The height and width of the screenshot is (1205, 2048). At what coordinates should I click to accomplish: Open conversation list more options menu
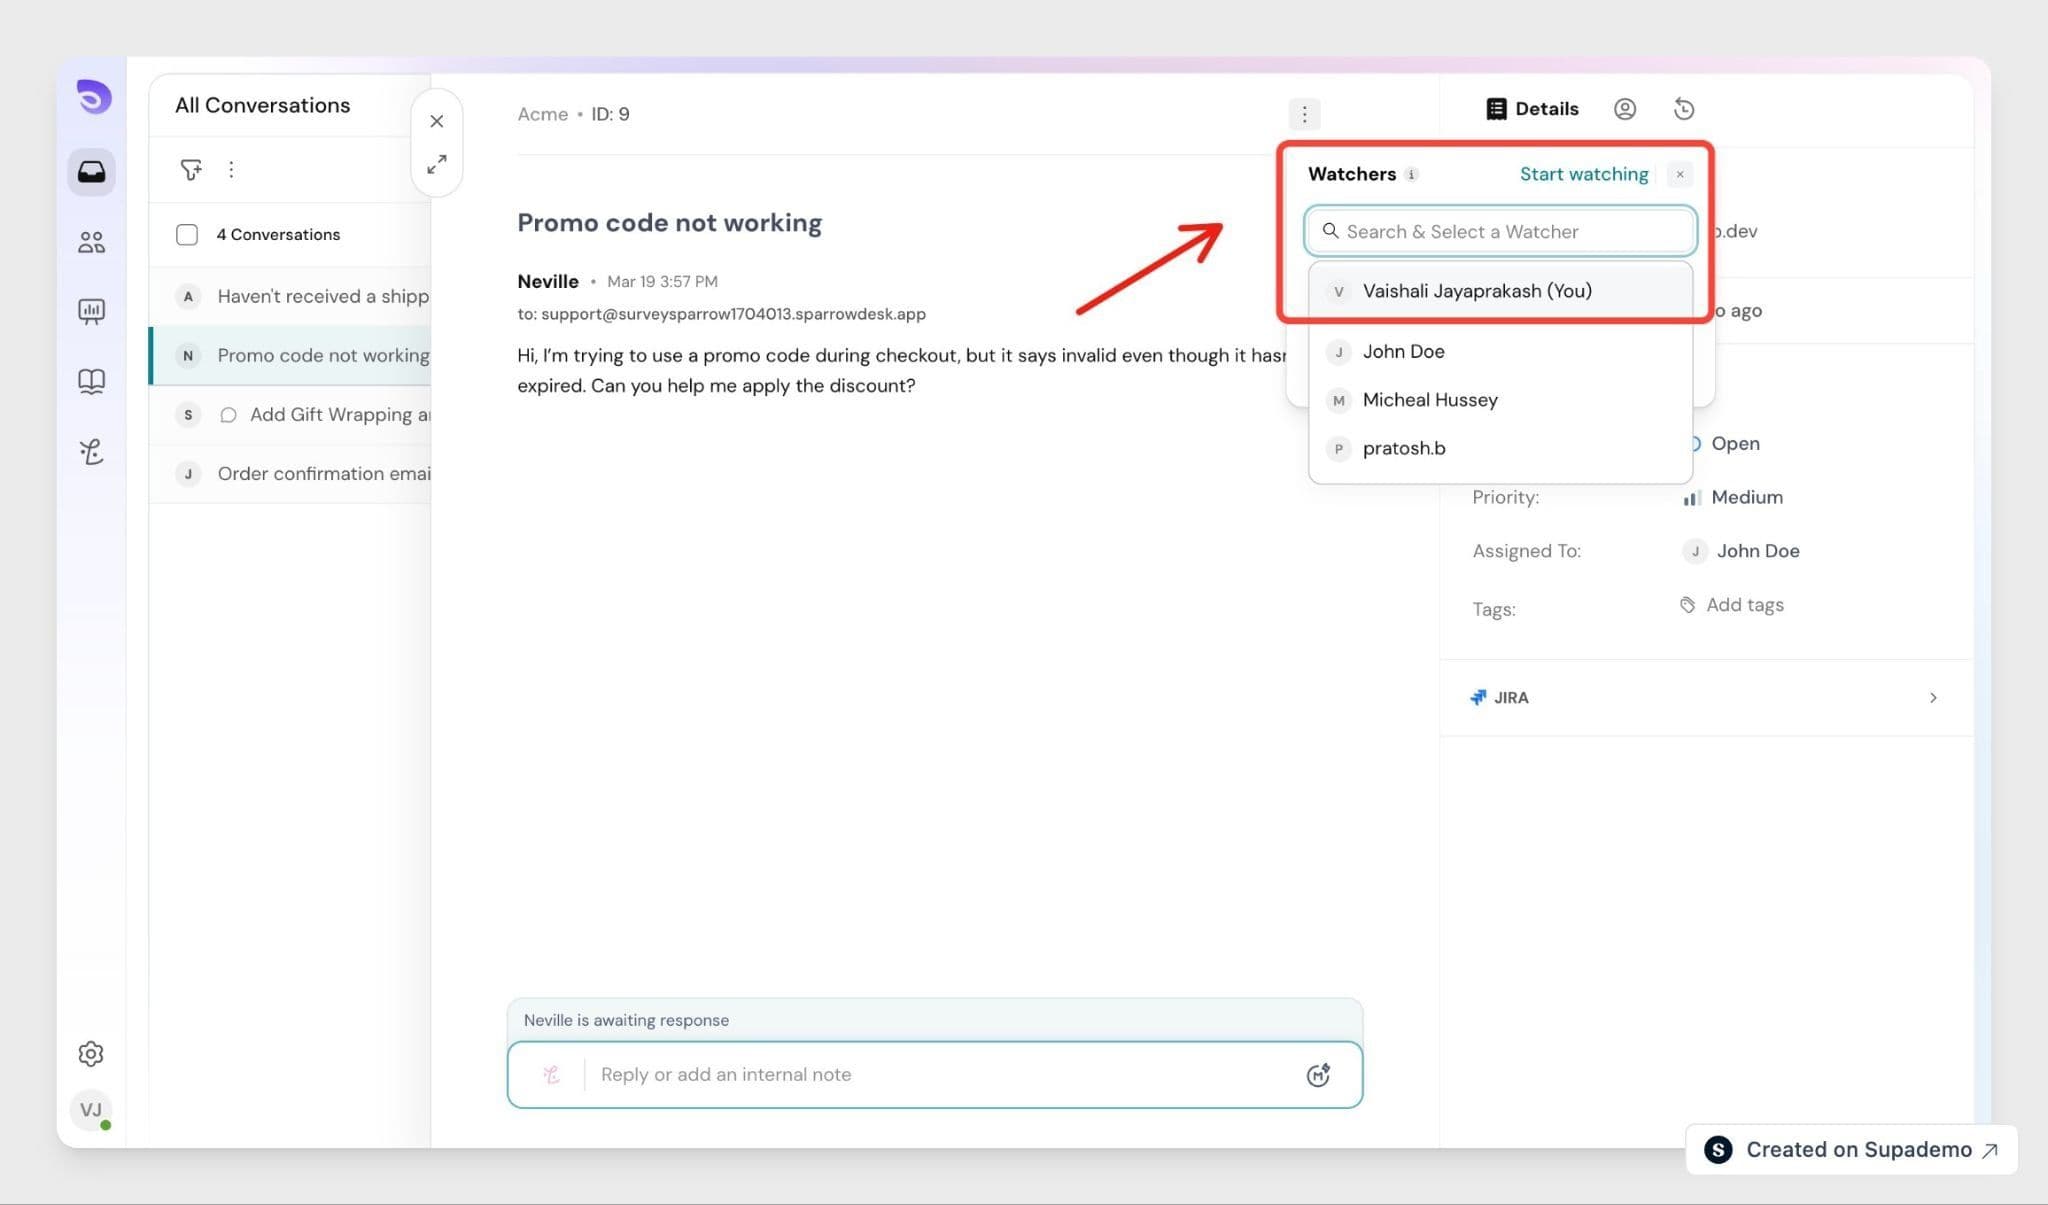[x=231, y=170]
